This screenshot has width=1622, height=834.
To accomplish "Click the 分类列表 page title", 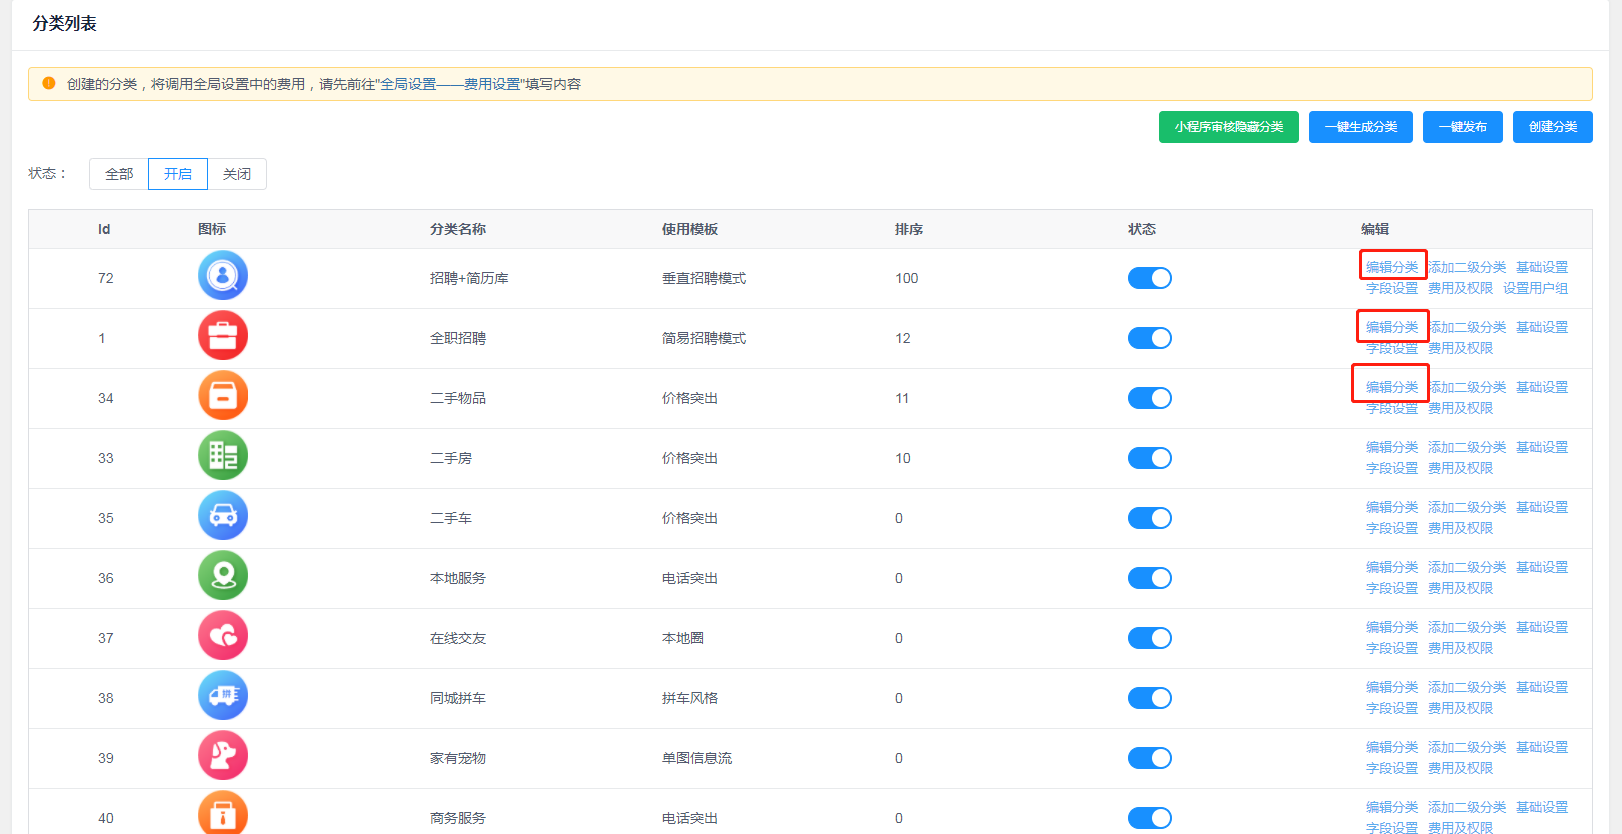I will click(x=65, y=23).
